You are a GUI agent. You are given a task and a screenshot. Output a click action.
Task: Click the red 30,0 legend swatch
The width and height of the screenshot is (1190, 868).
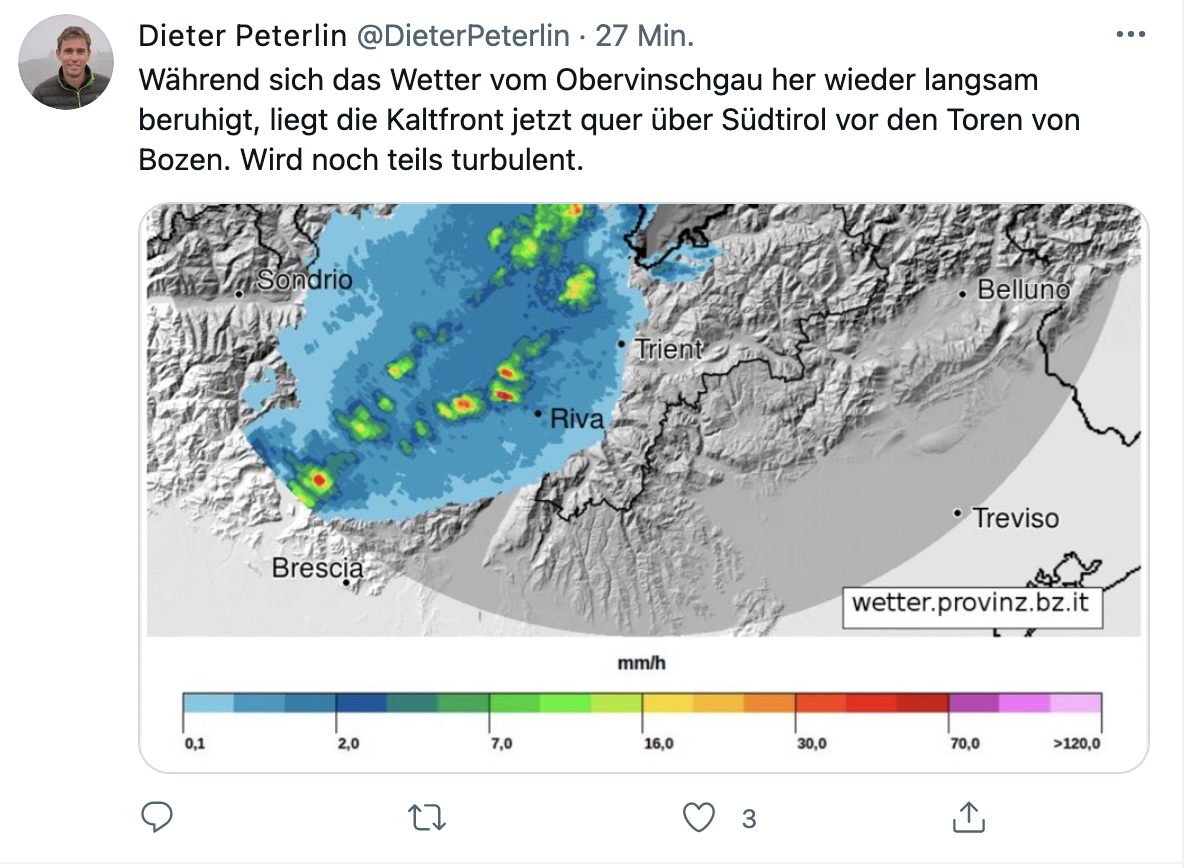pyautogui.click(x=820, y=703)
